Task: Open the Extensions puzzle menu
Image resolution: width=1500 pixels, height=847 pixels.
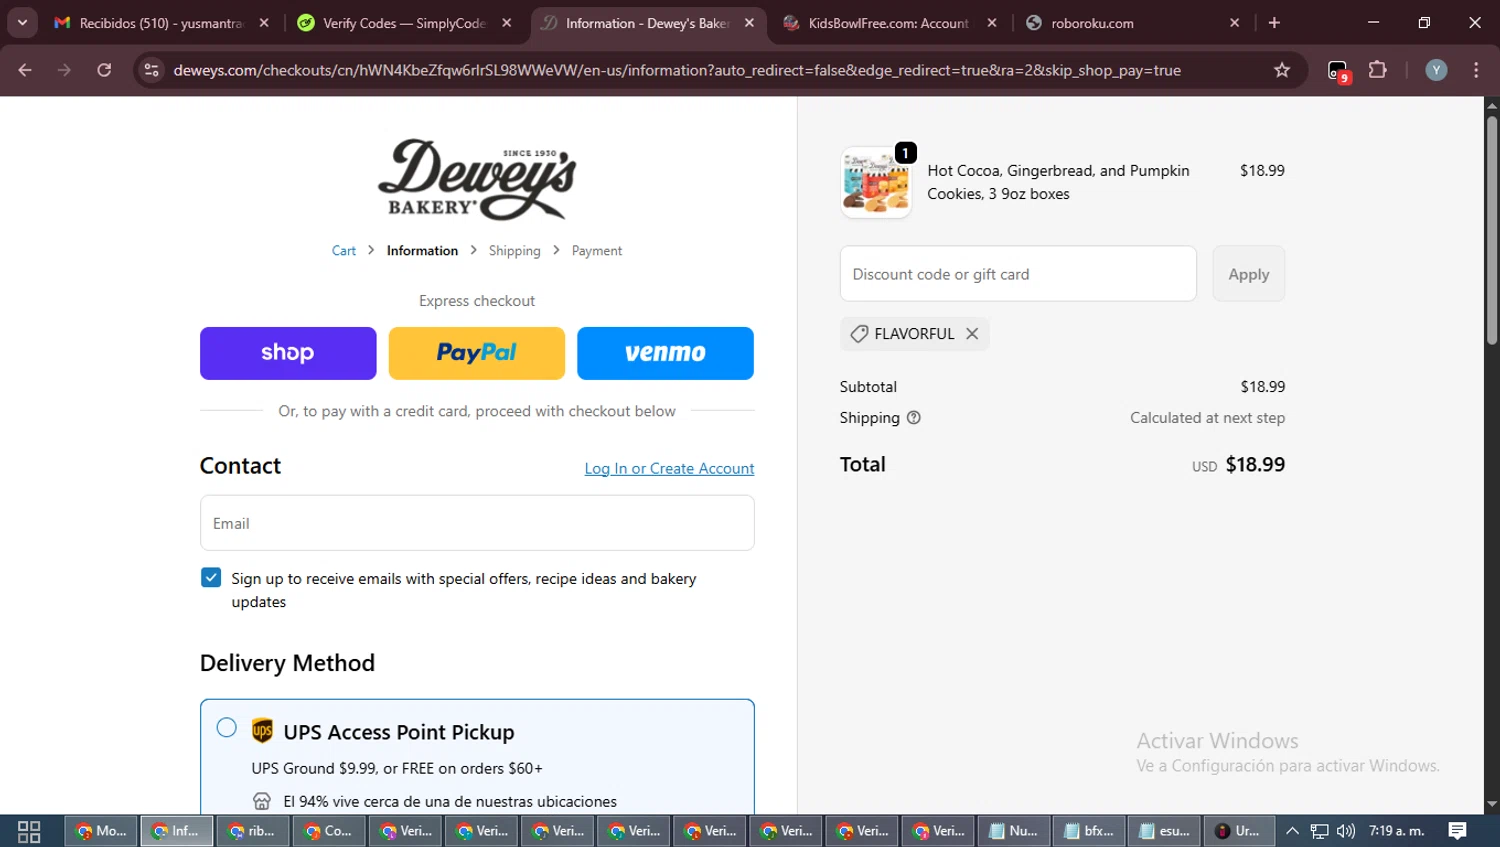Action: [1378, 70]
